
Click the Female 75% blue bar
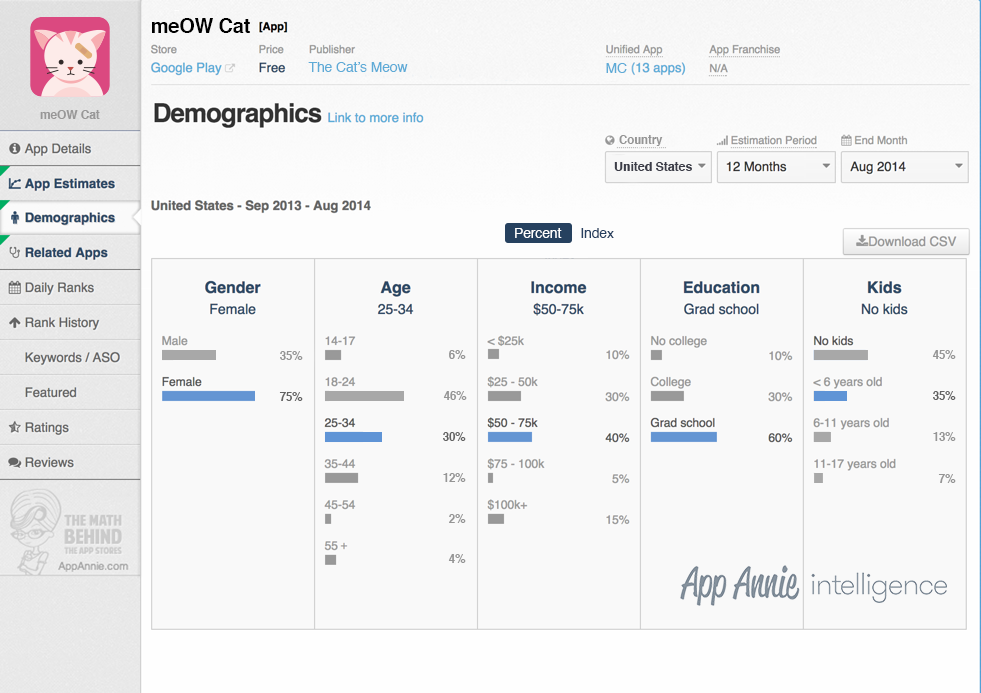208,396
